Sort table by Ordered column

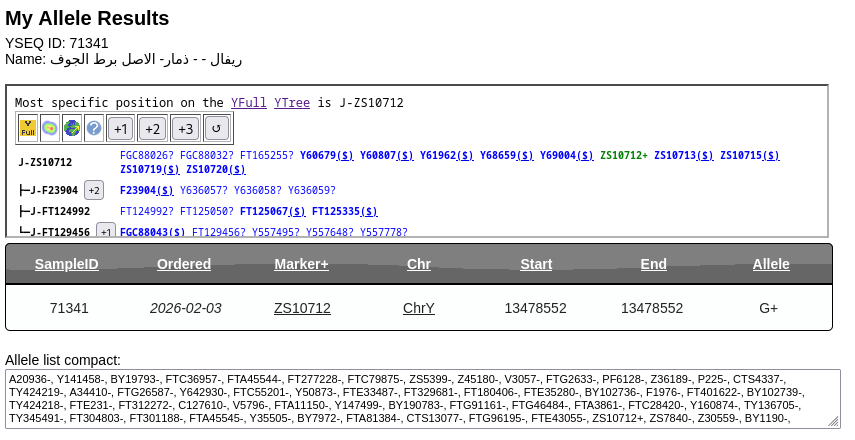pos(184,264)
